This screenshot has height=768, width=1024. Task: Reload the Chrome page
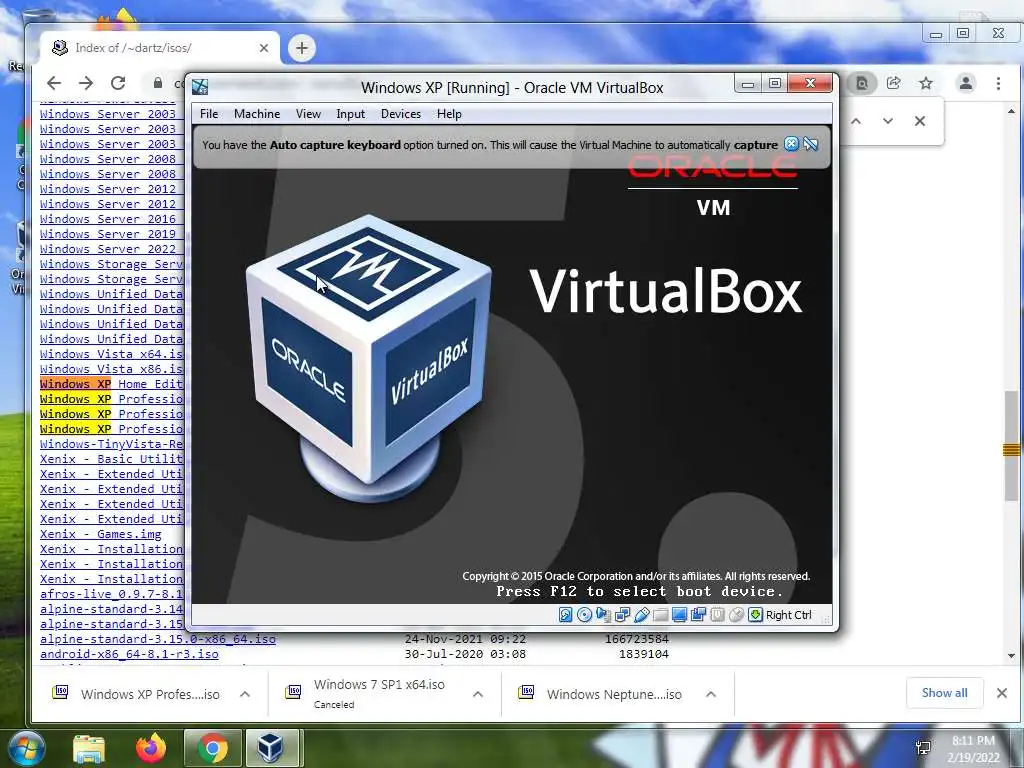click(118, 83)
